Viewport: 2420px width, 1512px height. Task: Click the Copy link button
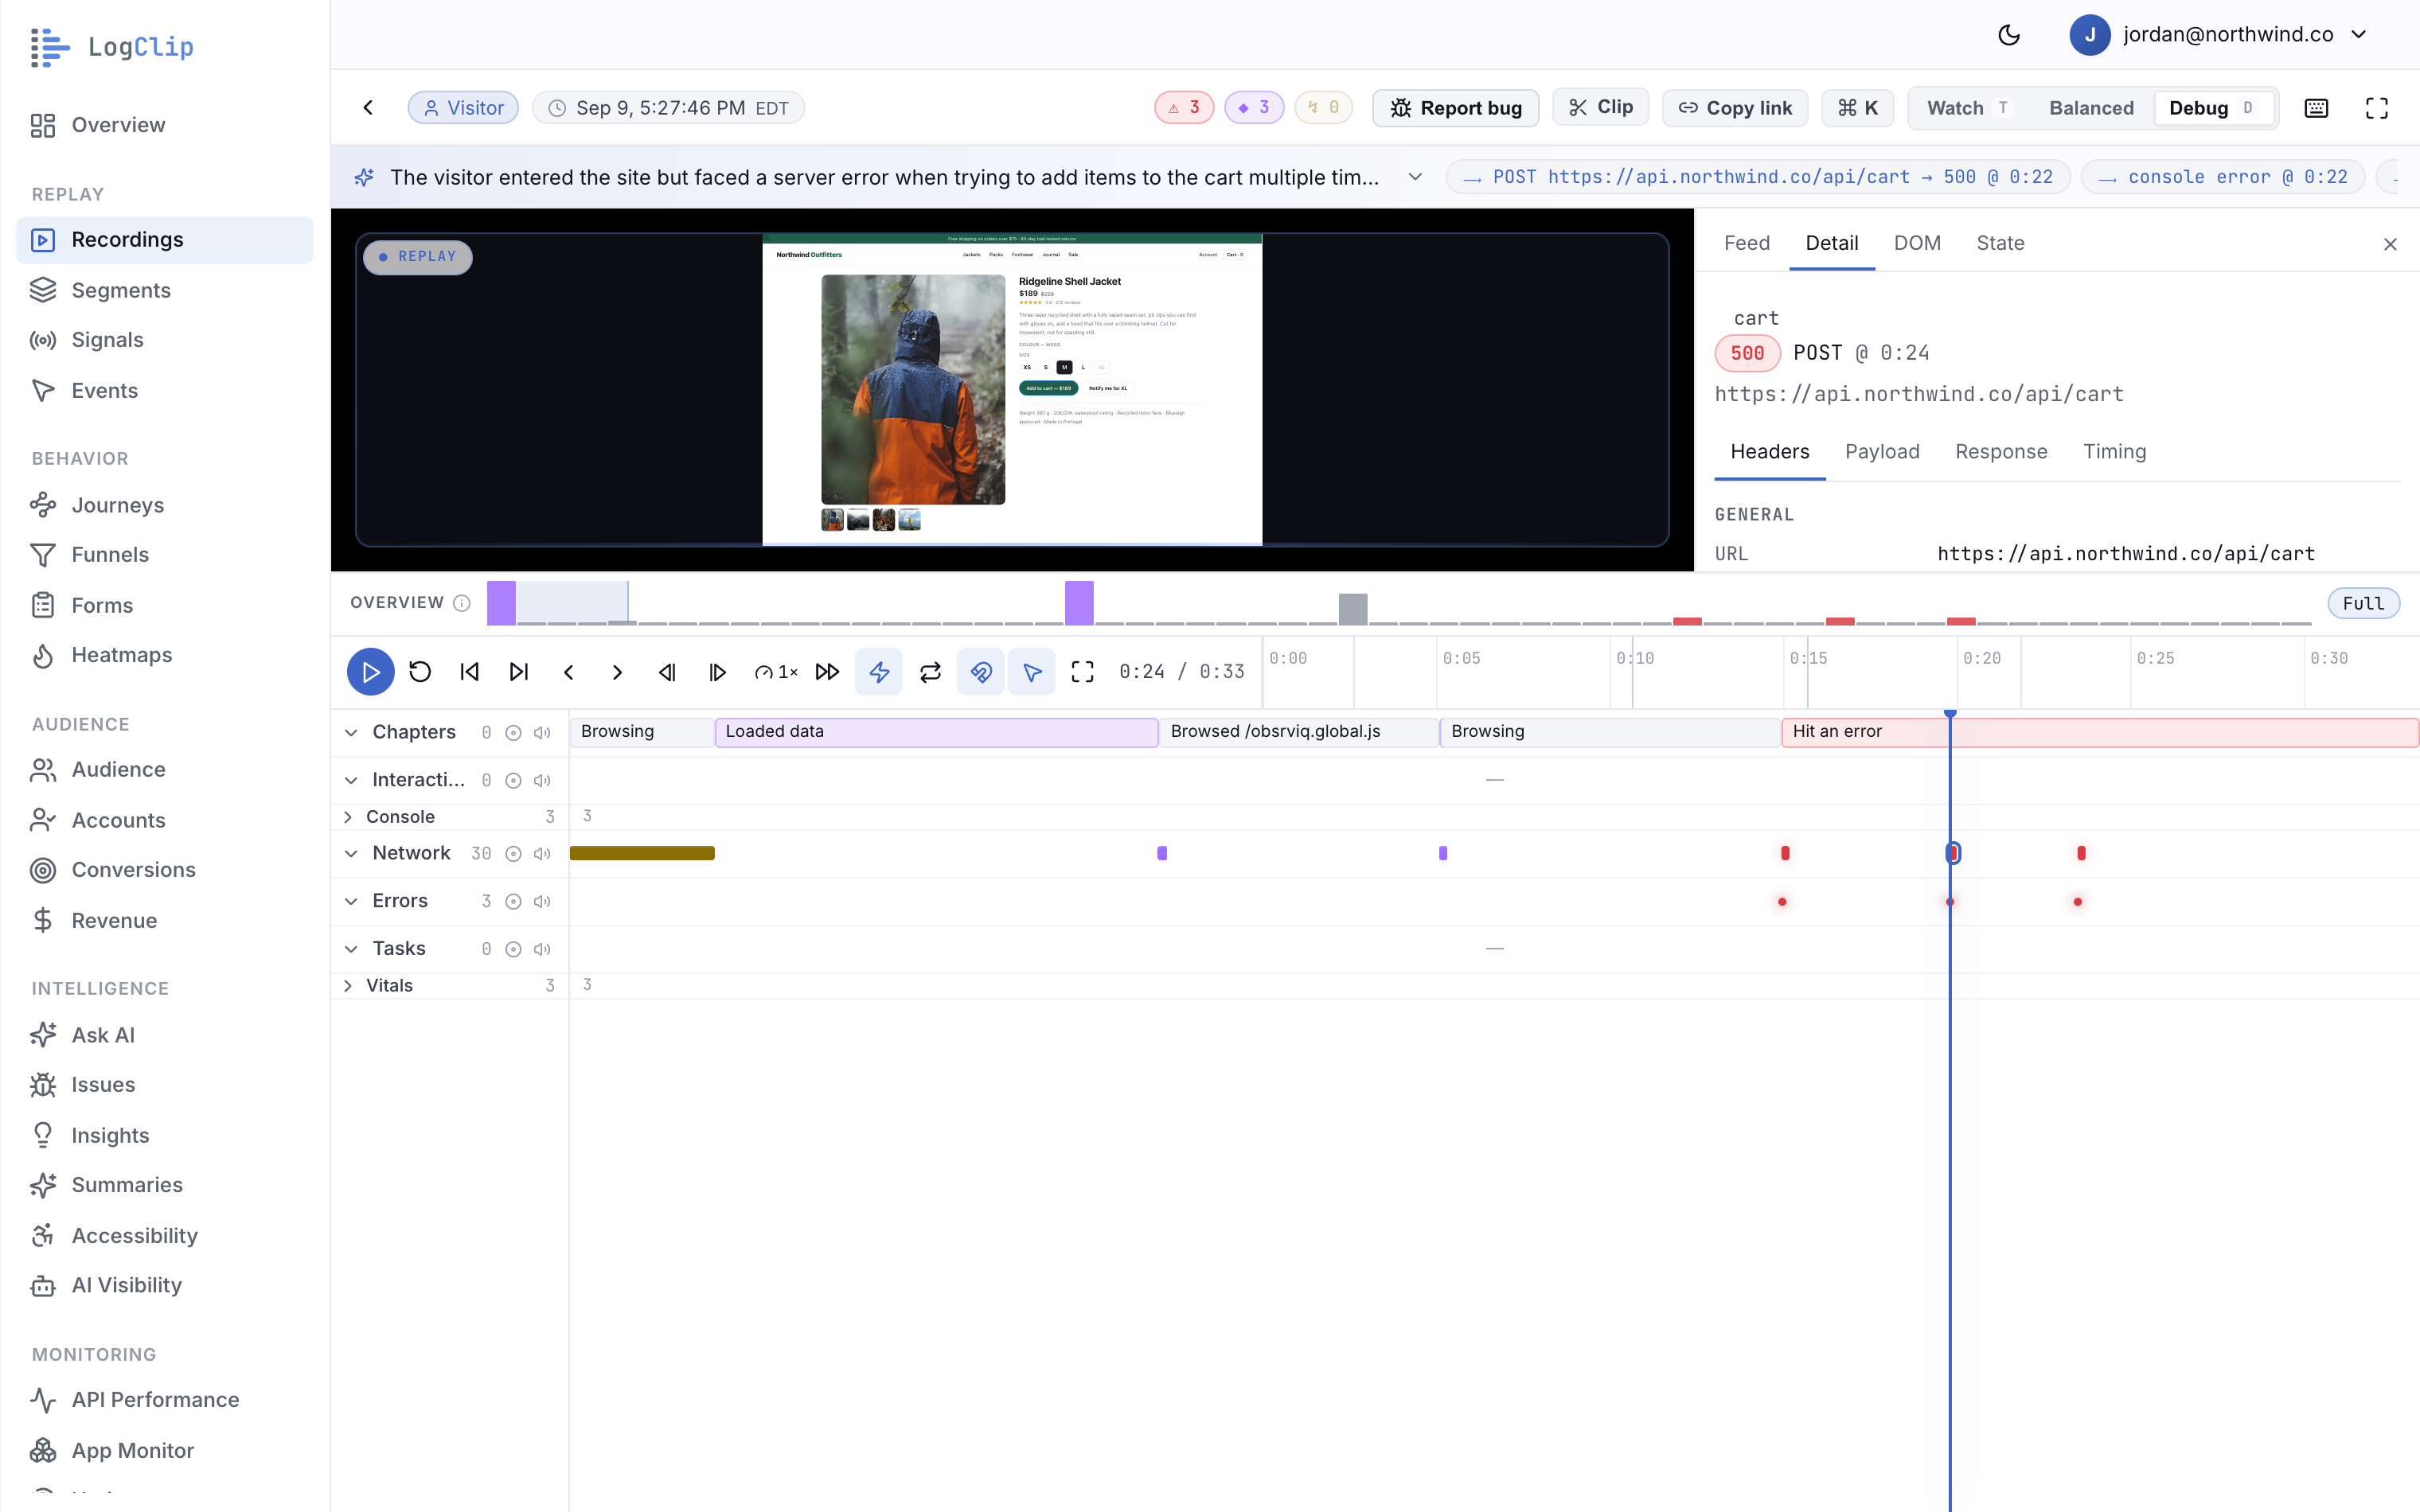1735,108
